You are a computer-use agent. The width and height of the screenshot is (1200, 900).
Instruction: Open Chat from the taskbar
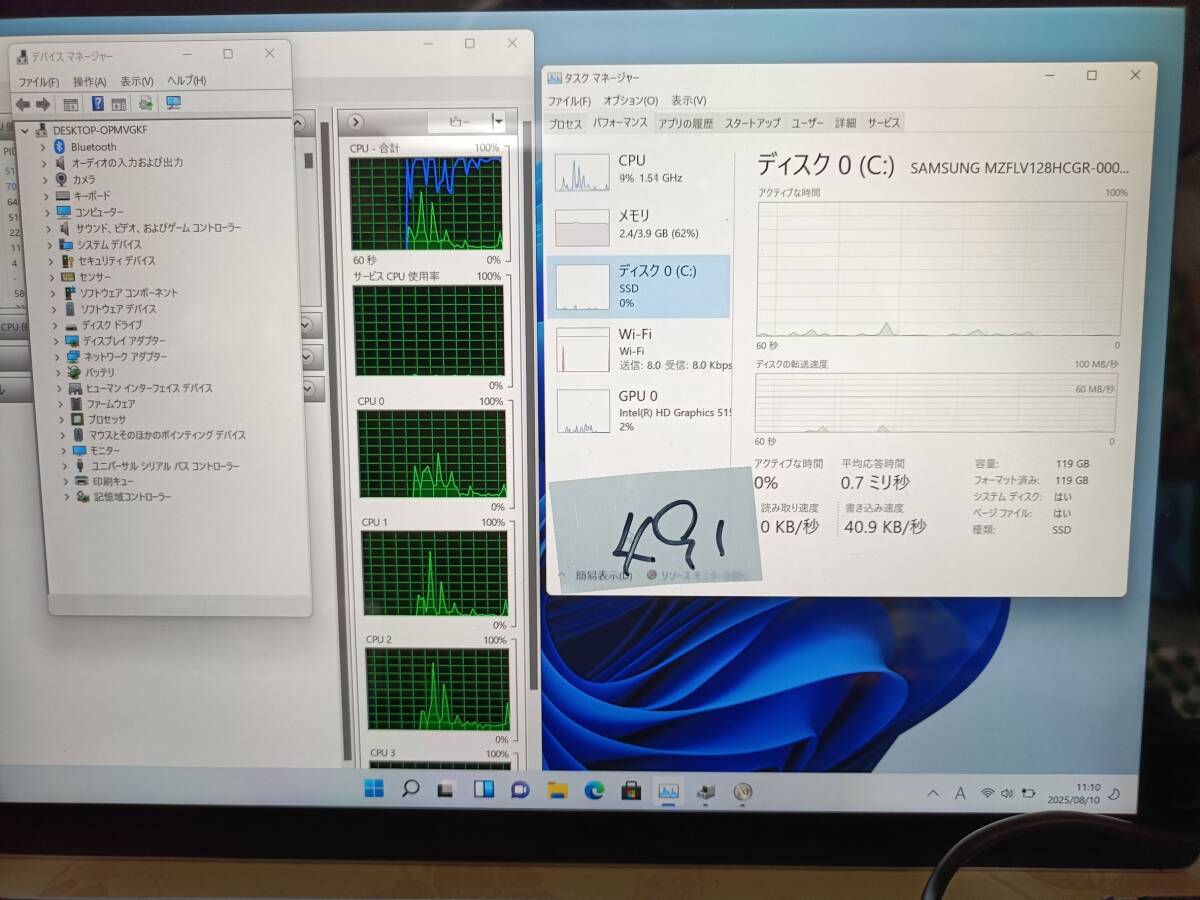click(x=519, y=790)
